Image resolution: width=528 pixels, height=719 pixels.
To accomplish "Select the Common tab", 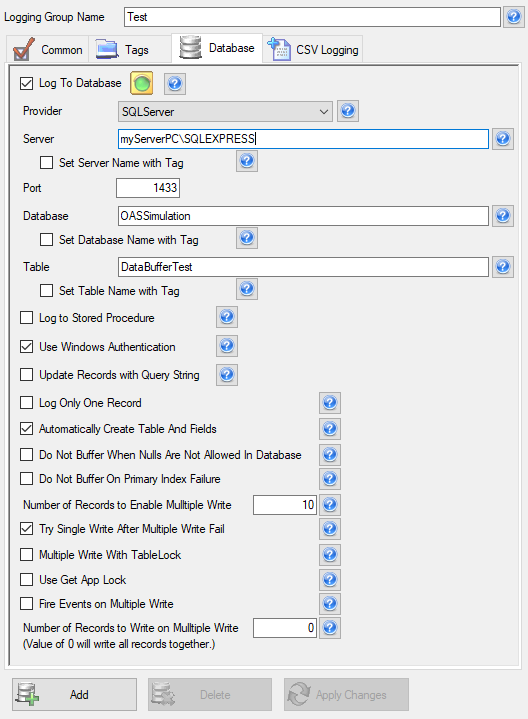I will coord(48,50).
